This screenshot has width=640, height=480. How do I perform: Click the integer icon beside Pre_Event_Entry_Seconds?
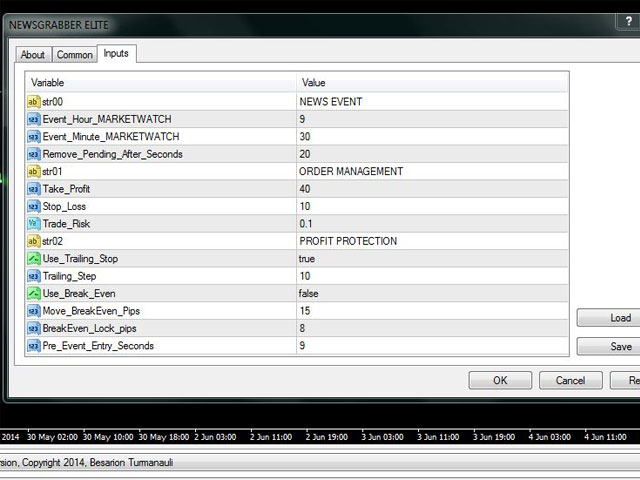33,346
